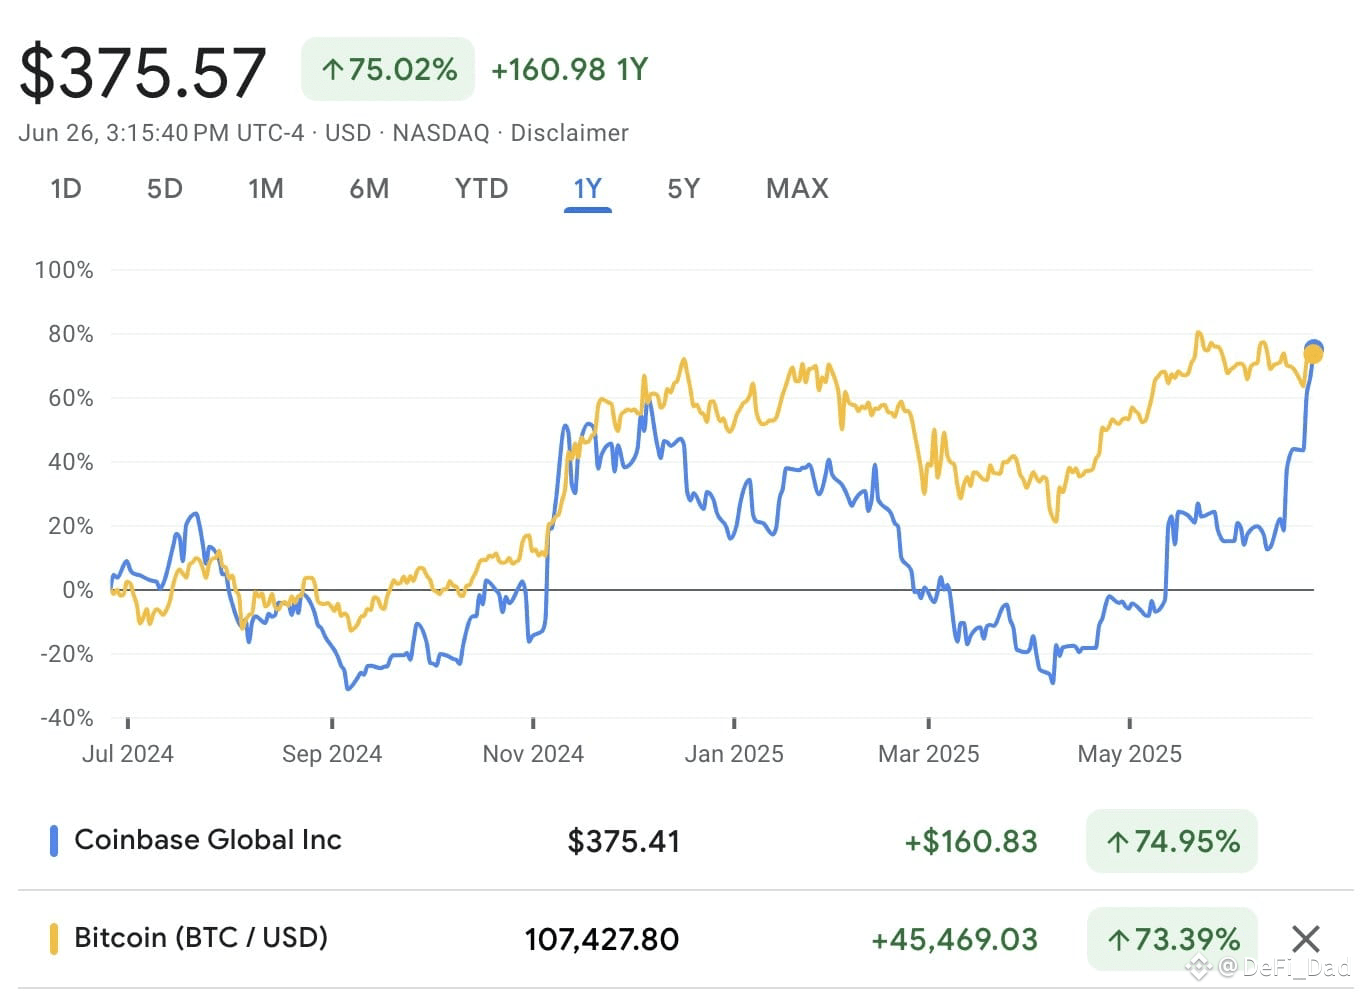This screenshot has height=992, width=1360.
Task: Click the green 75.02% up-arrow badge
Action: (388, 69)
